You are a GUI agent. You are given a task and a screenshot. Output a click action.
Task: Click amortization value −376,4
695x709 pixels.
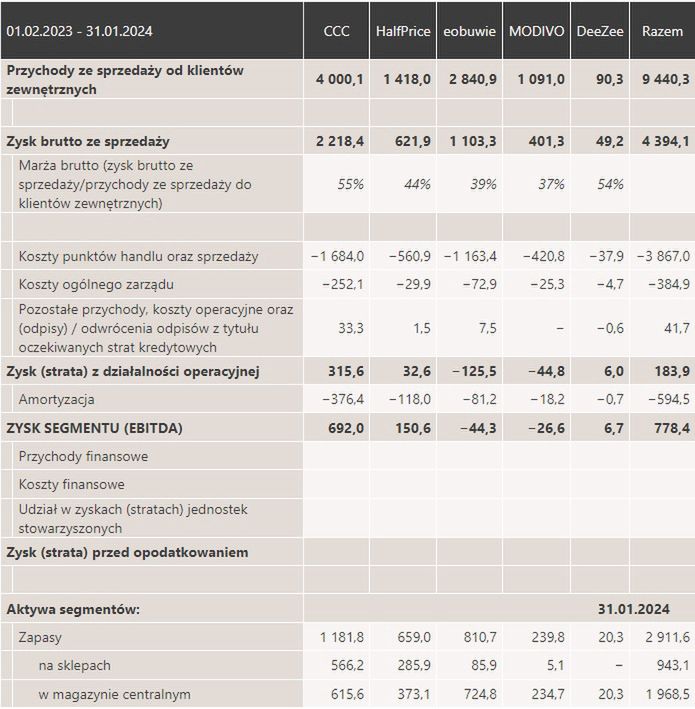[x=343, y=400]
